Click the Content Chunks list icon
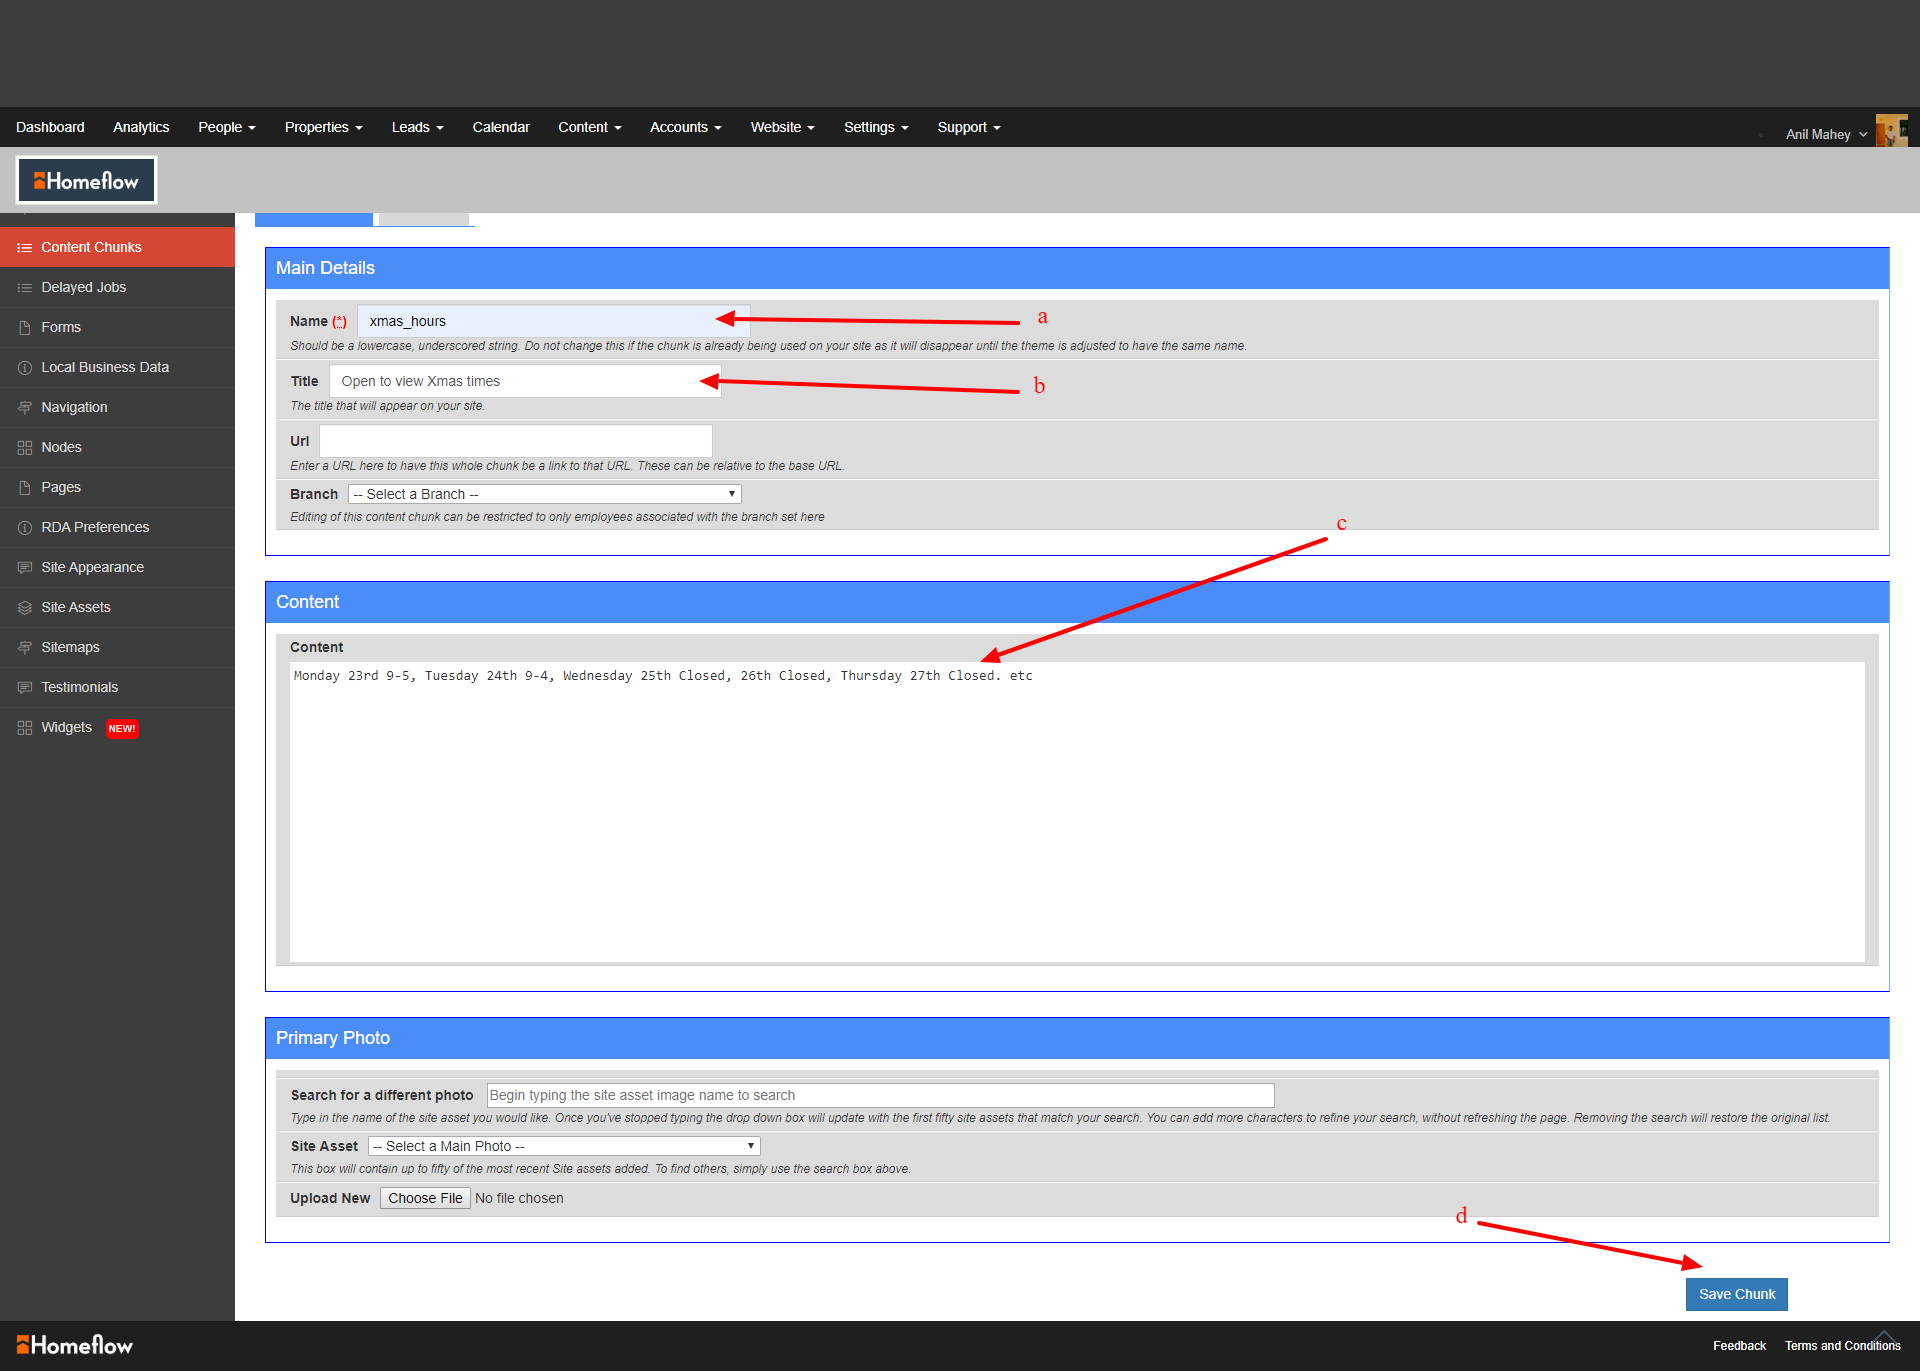 click(24, 248)
